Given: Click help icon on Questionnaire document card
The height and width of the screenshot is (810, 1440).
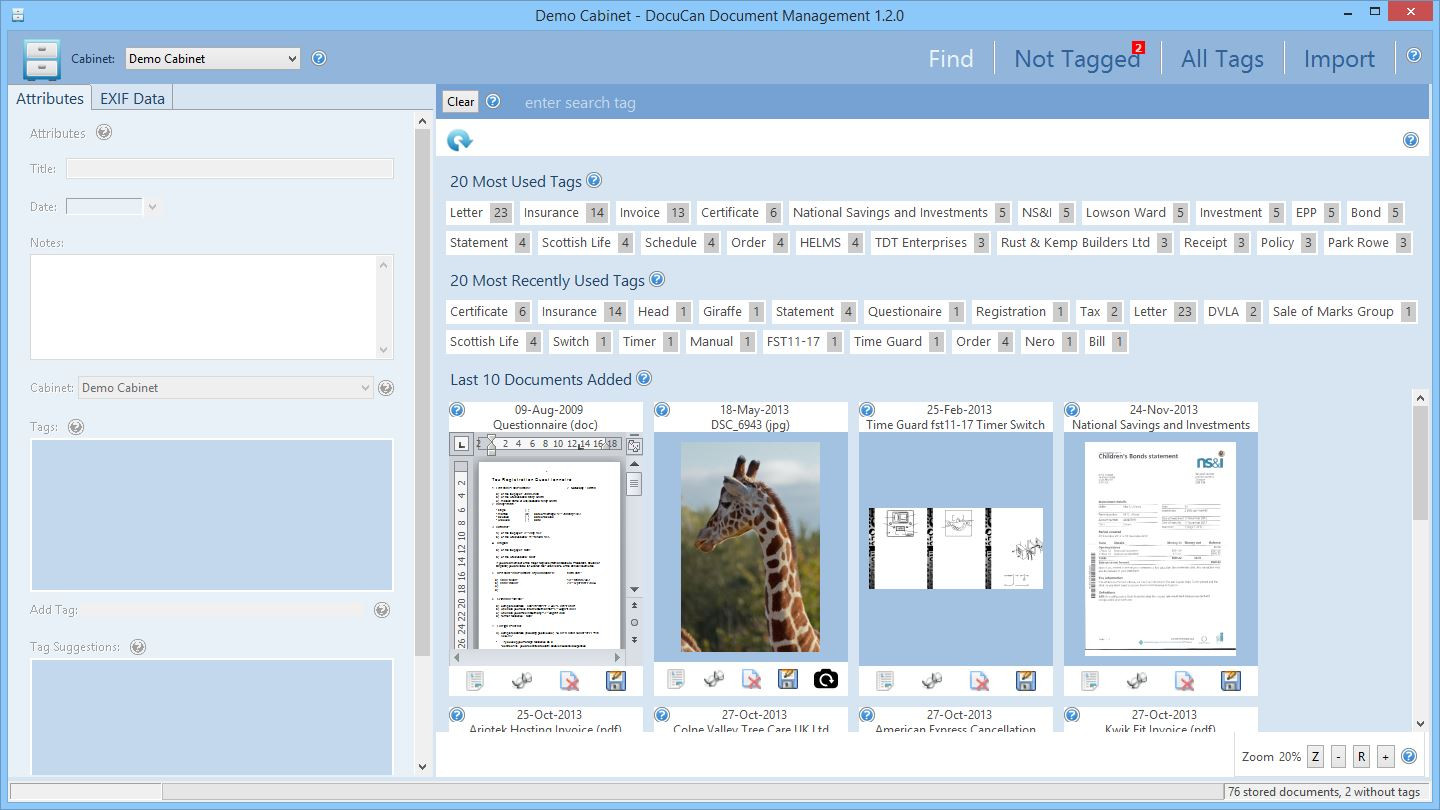Looking at the screenshot, I should coord(457,410).
